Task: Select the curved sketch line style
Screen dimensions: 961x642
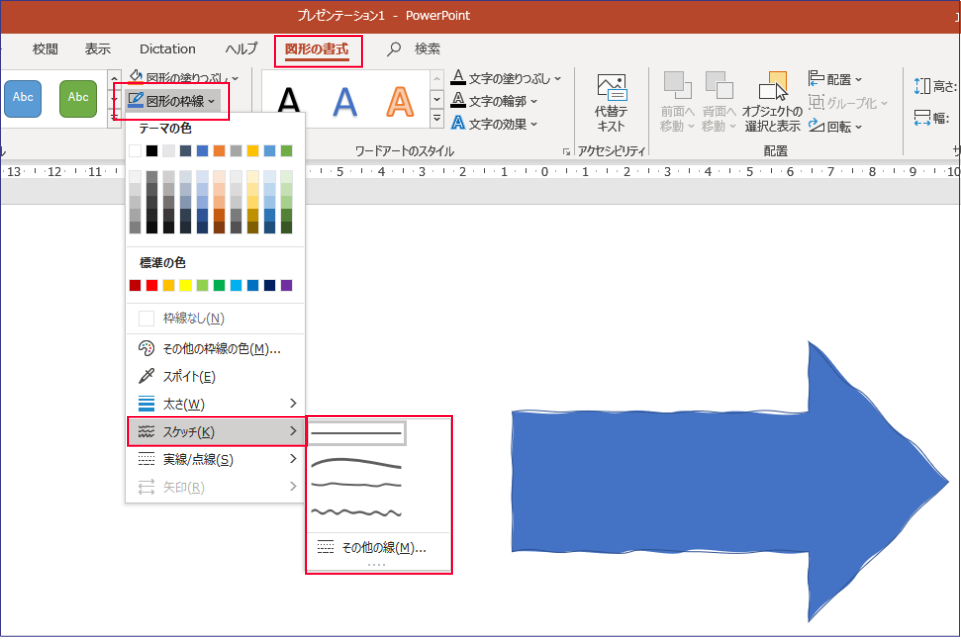Action: [357, 463]
